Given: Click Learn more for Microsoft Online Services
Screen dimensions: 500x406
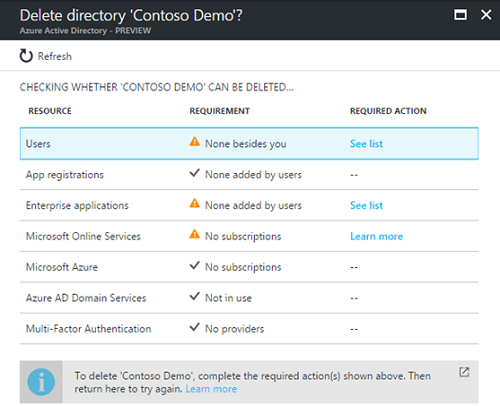Looking at the screenshot, I should 377,236.
